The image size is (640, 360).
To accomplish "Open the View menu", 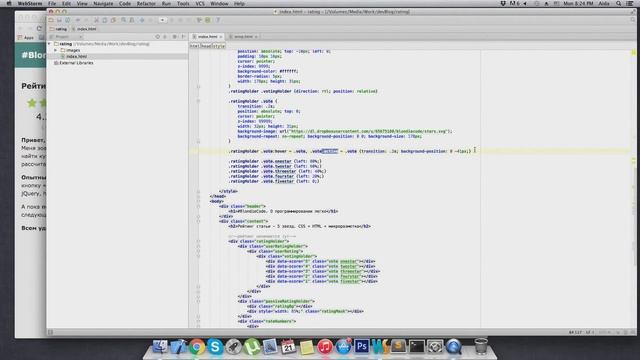I will 82,3.
